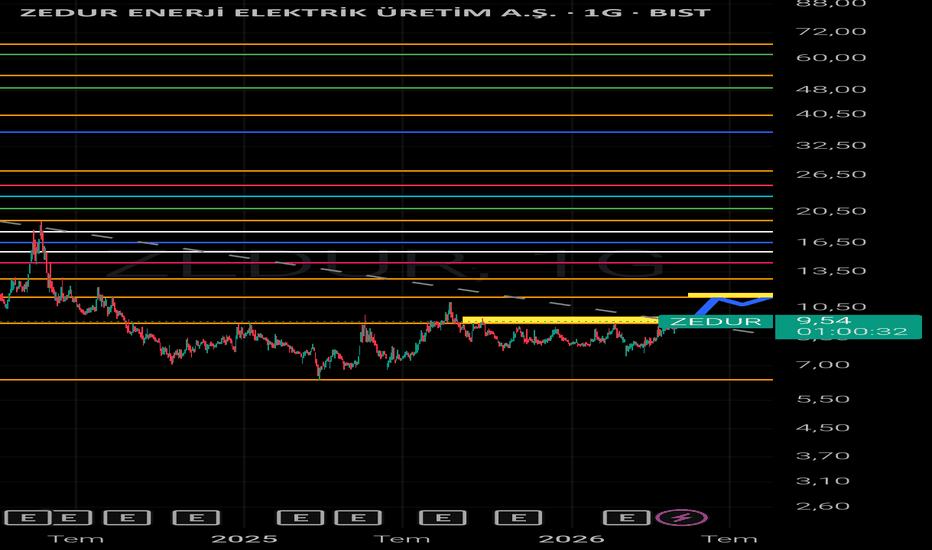Click the 16,50 price axis label
This screenshot has width=932, height=550.
(x=831, y=242)
